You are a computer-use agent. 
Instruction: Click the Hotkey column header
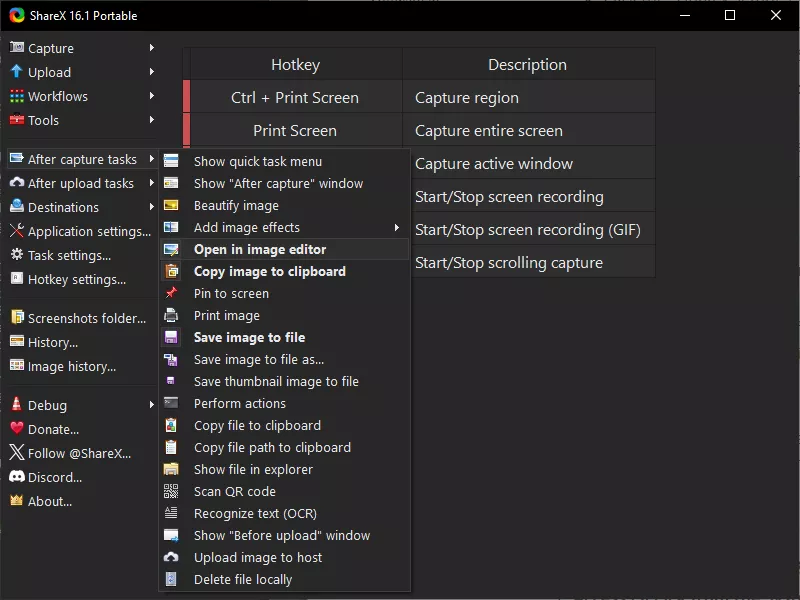coord(295,64)
